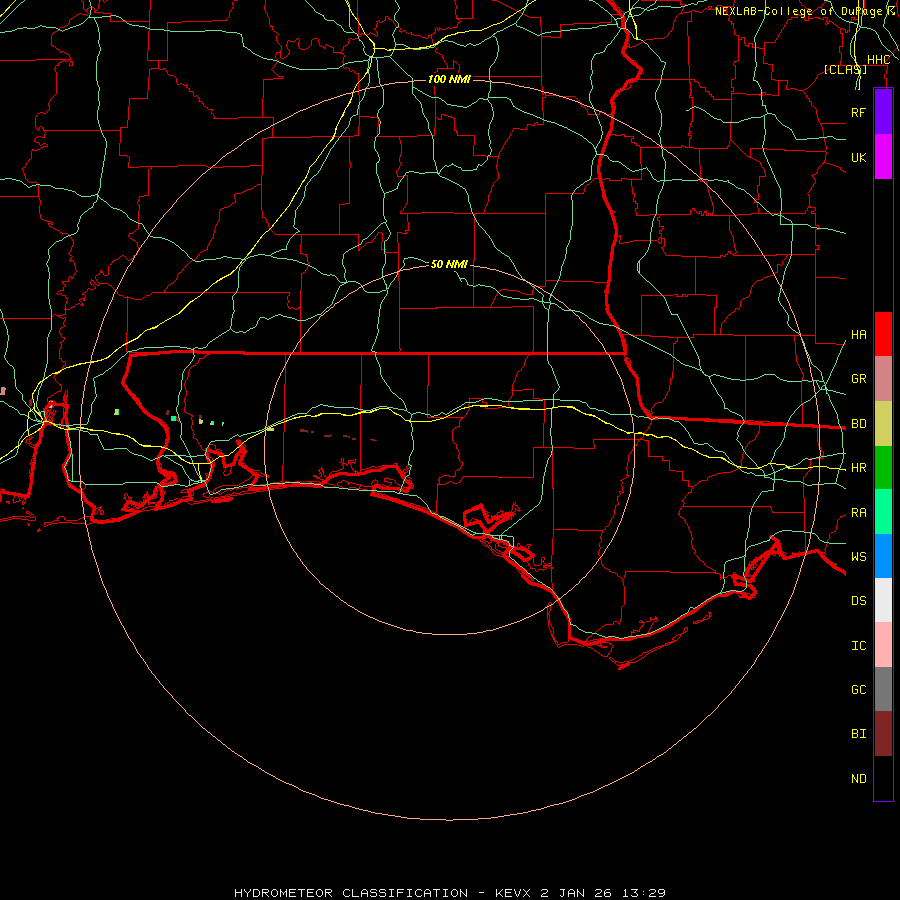
Task: Click the BD legend label
Action: click(x=858, y=424)
